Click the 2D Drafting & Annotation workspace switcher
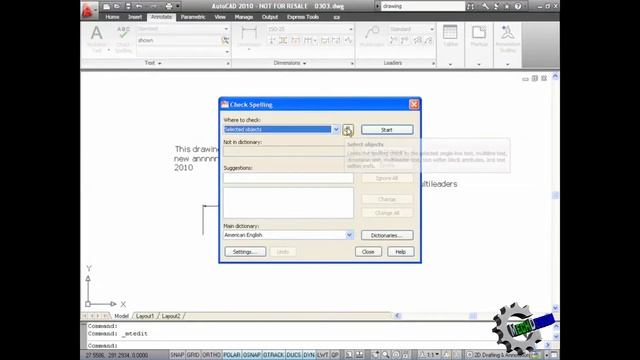The height and width of the screenshot is (360, 640). click(500, 355)
